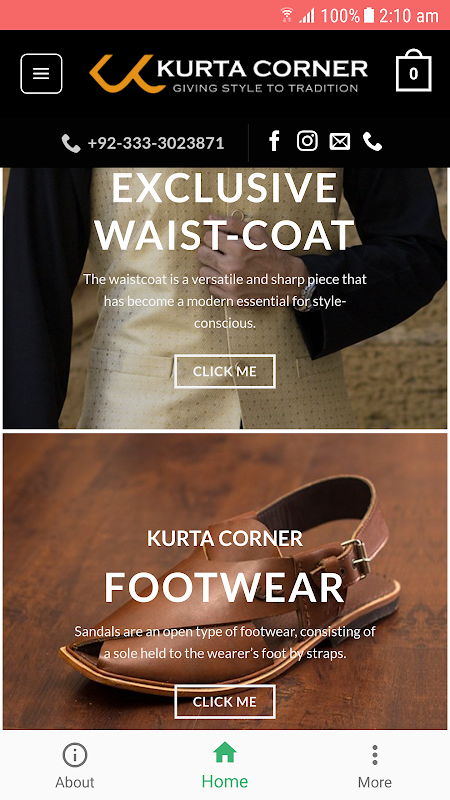
Task: Select the Home tab
Action: (x=225, y=766)
